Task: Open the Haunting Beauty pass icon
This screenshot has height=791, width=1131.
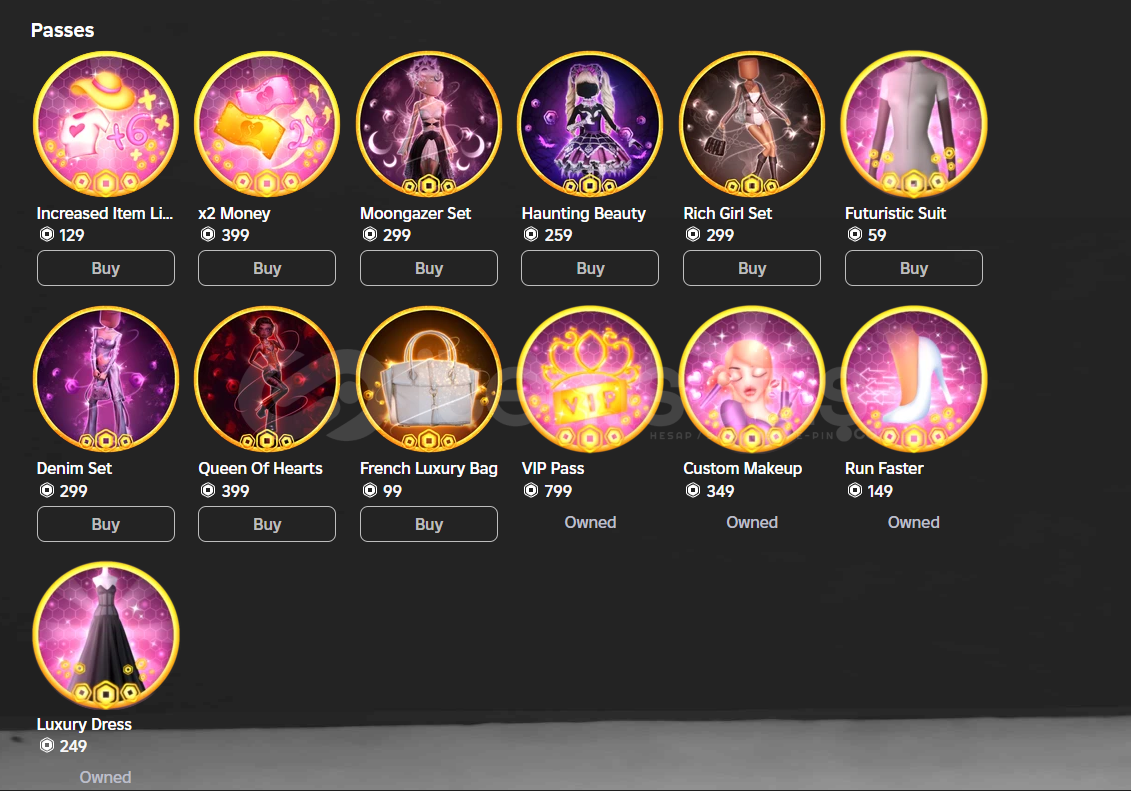Action: [x=590, y=124]
